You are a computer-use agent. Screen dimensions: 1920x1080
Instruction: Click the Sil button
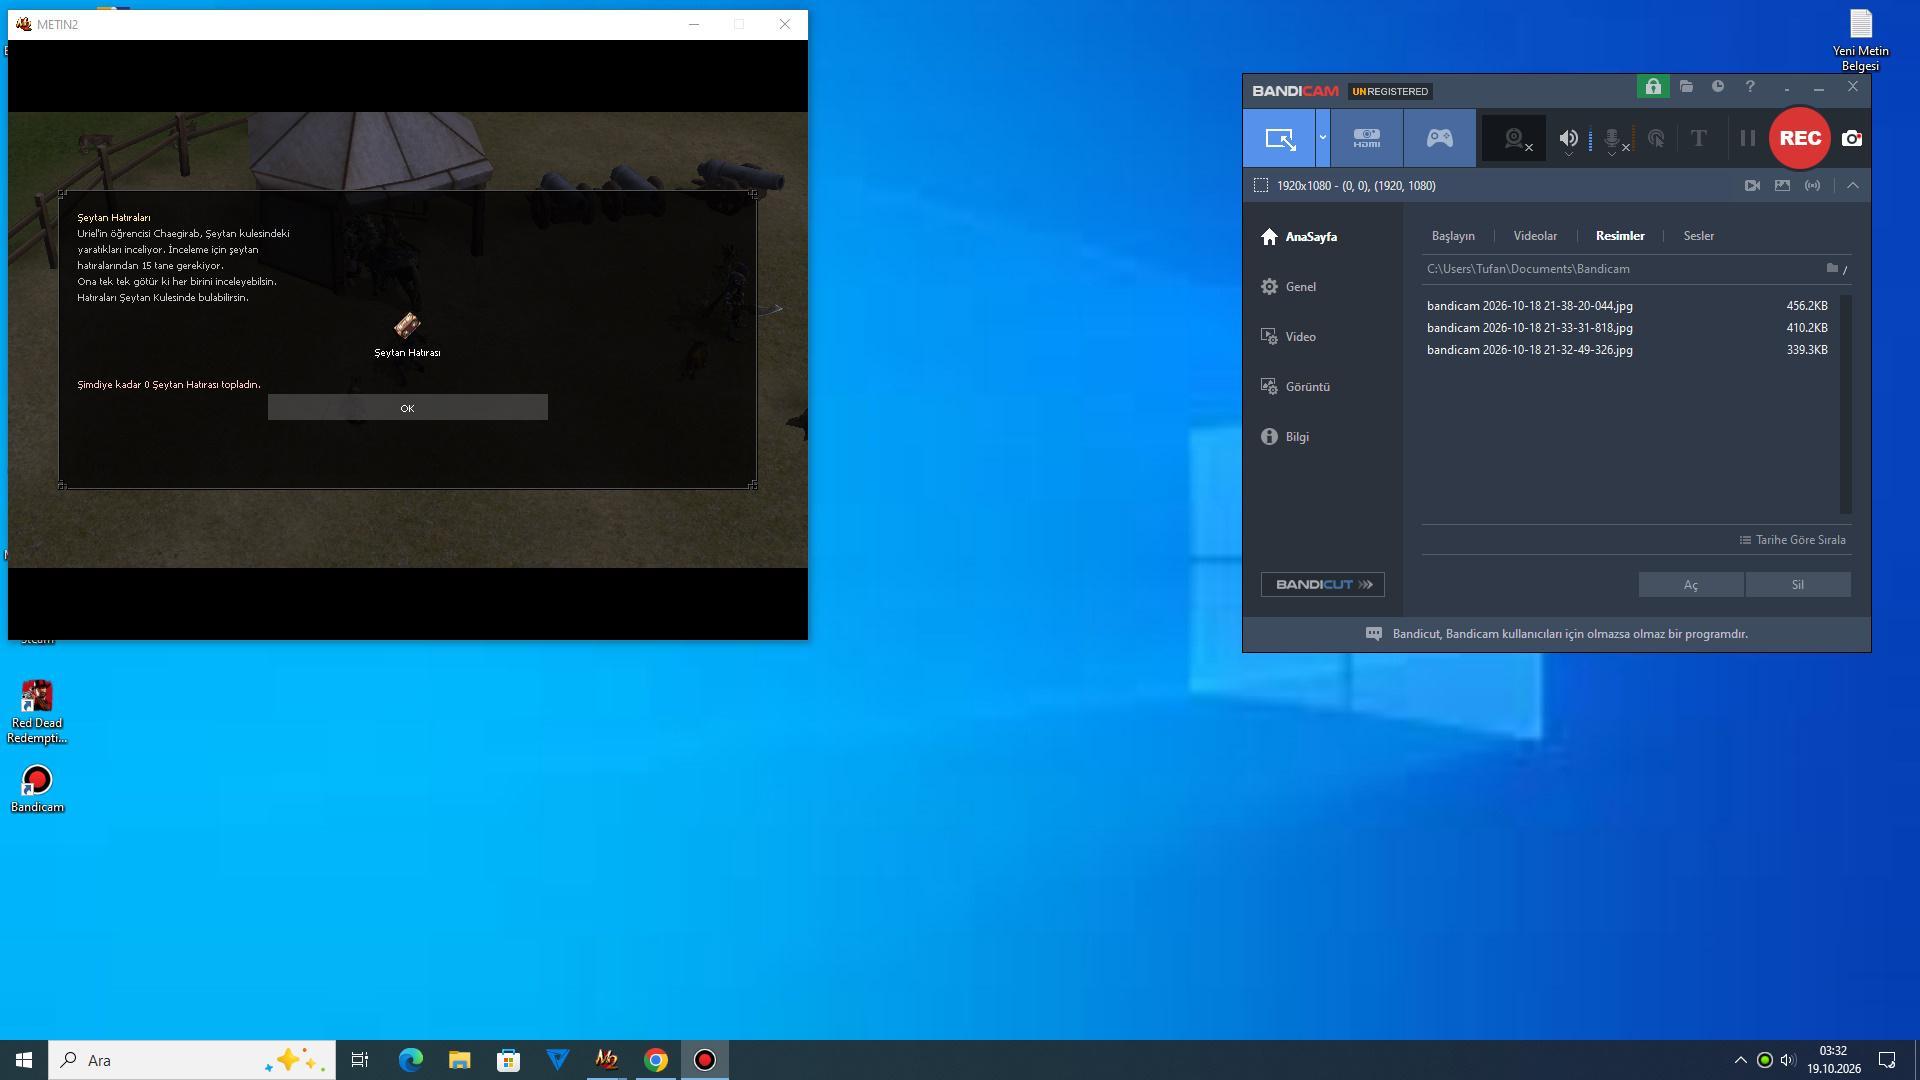click(1798, 585)
